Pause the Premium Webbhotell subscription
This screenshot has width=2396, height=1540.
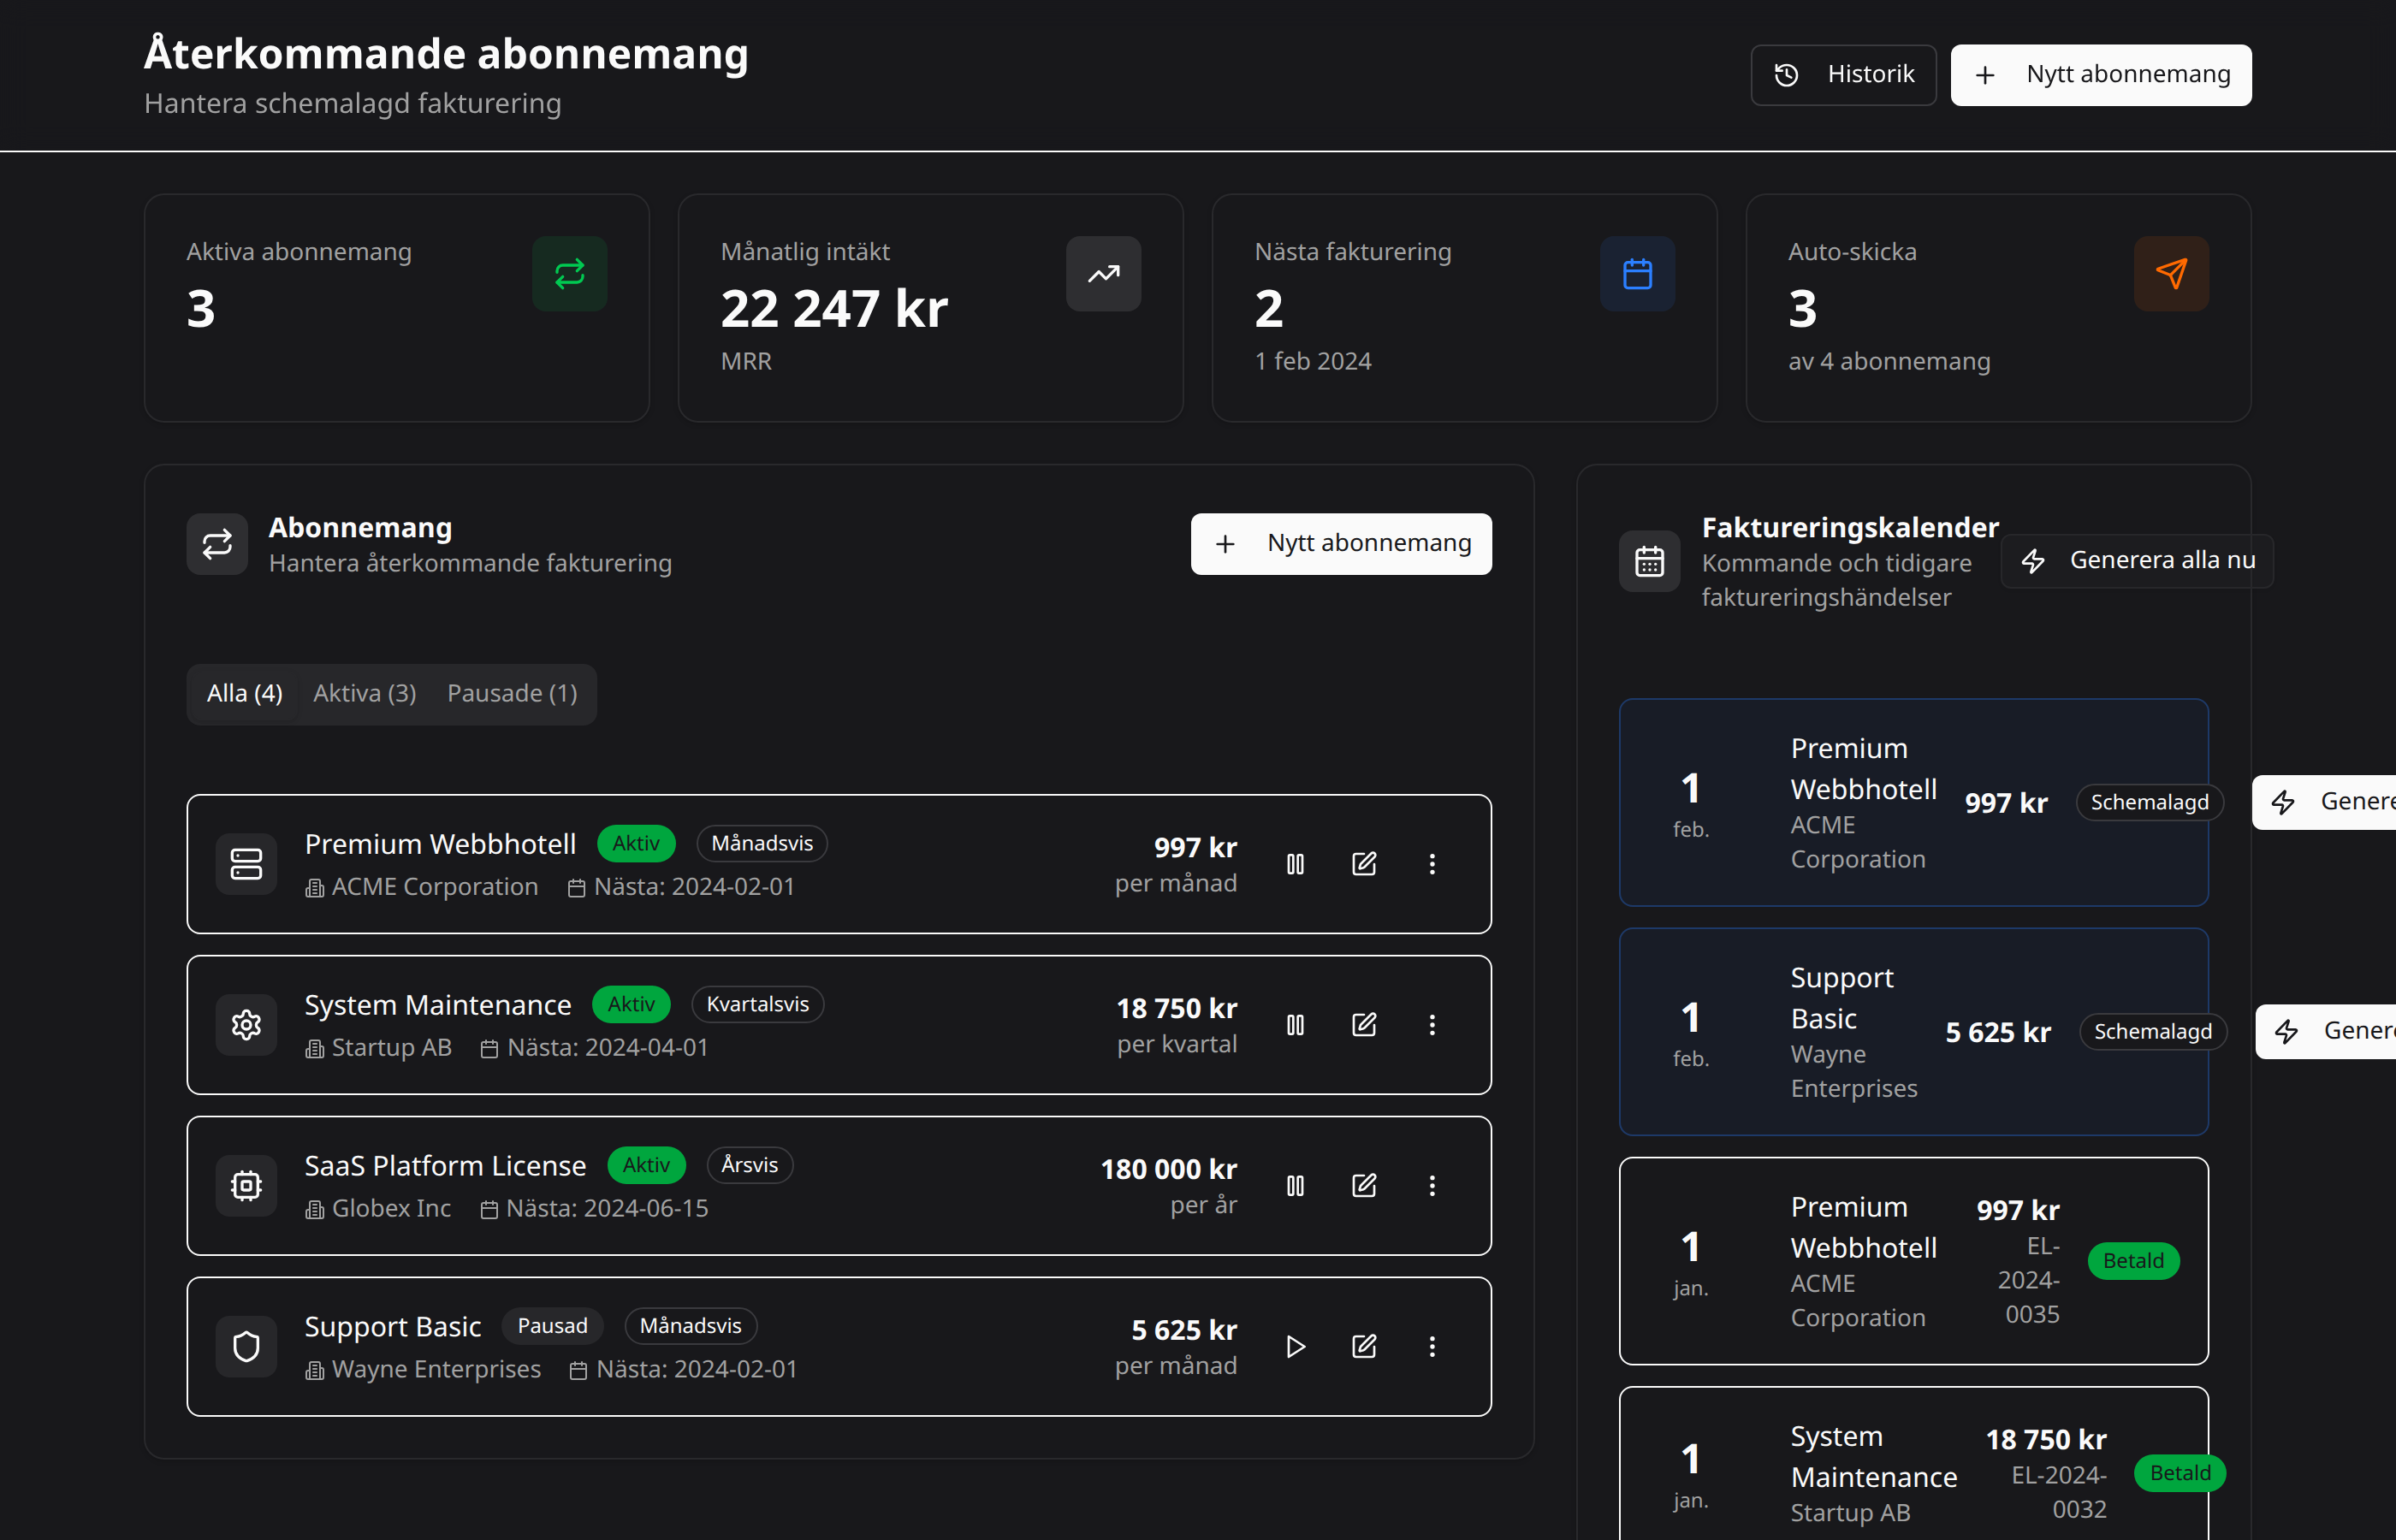point(1295,863)
